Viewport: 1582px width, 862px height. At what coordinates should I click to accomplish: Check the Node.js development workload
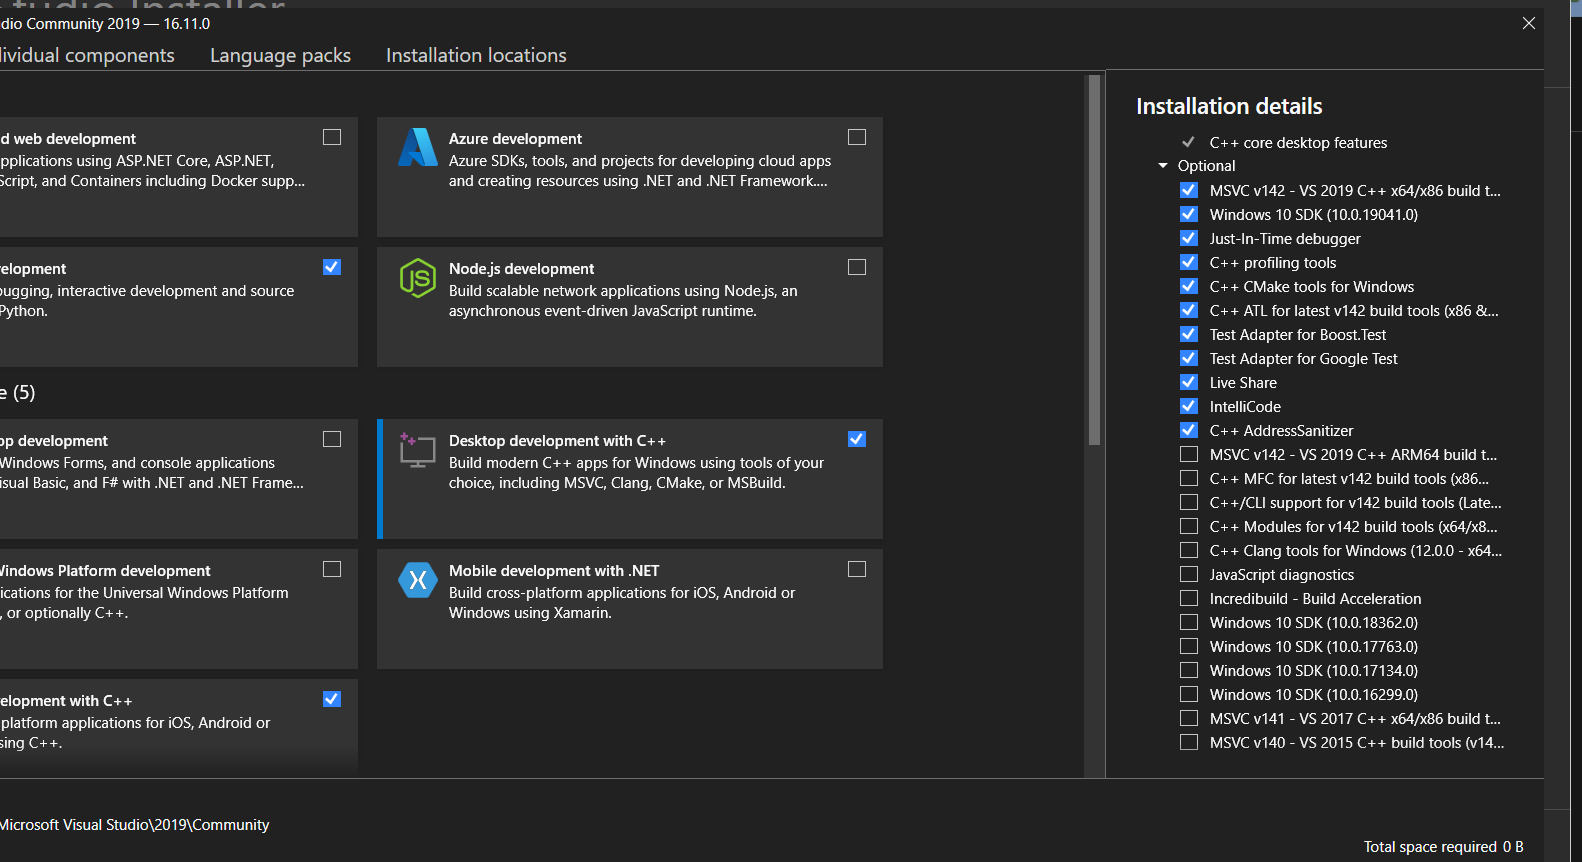coord(857,267)
